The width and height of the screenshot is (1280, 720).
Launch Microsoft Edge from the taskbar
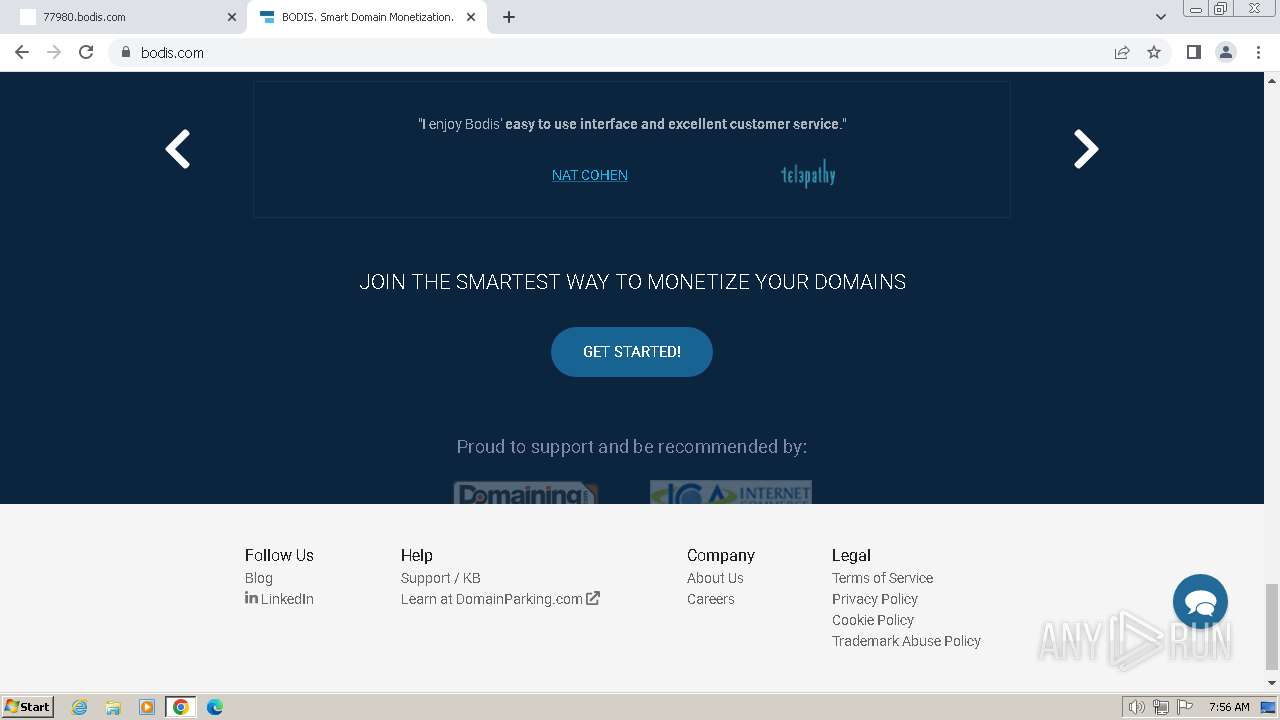(215, 707)
